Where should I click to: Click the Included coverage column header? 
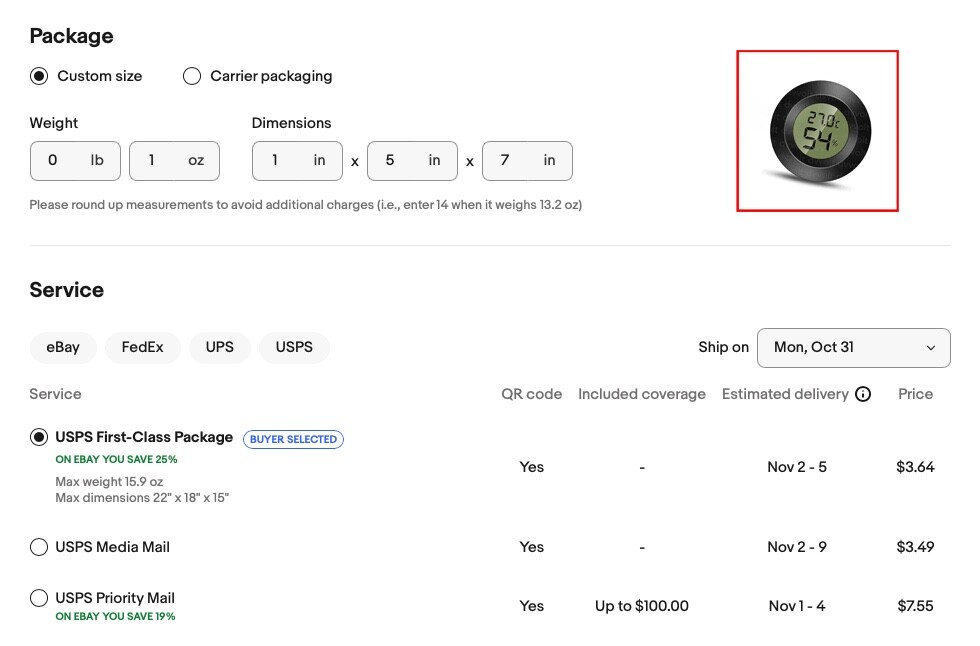[642, 394]
